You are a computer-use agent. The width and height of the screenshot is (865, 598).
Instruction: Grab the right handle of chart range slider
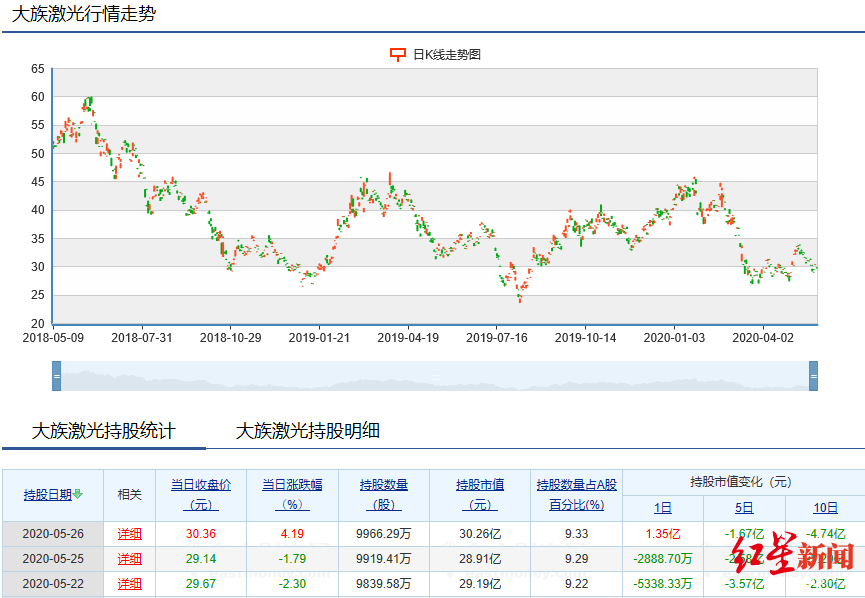pos(813,376)
